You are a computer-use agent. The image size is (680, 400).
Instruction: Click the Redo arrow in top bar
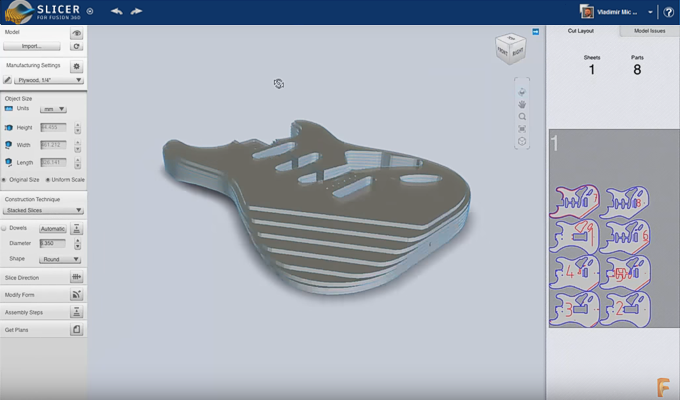(x=136, y=11)
